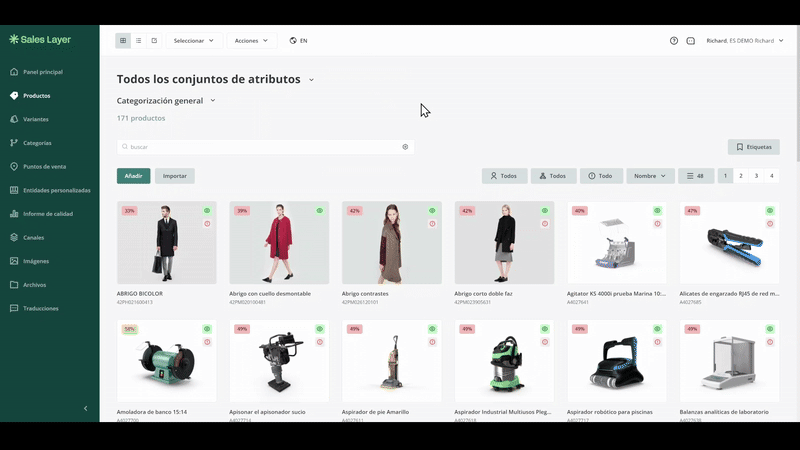Expand Categorización general chevron
The image size is (800, 450).
pyautogui.click(x=213, y=101)
